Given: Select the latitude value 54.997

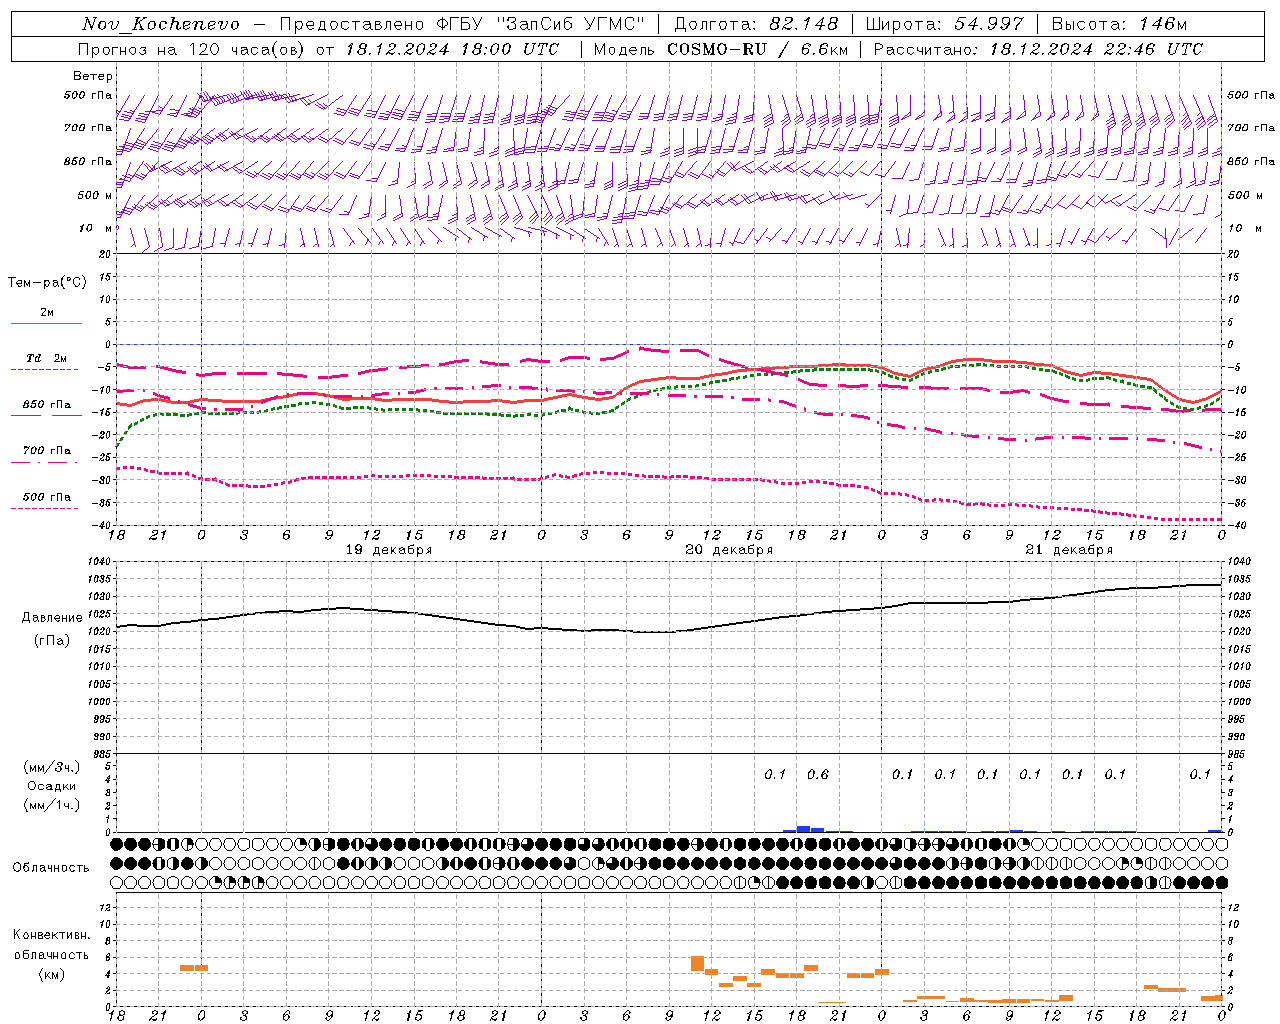Looking at the screenshot, I should click(x=989, y=24).
